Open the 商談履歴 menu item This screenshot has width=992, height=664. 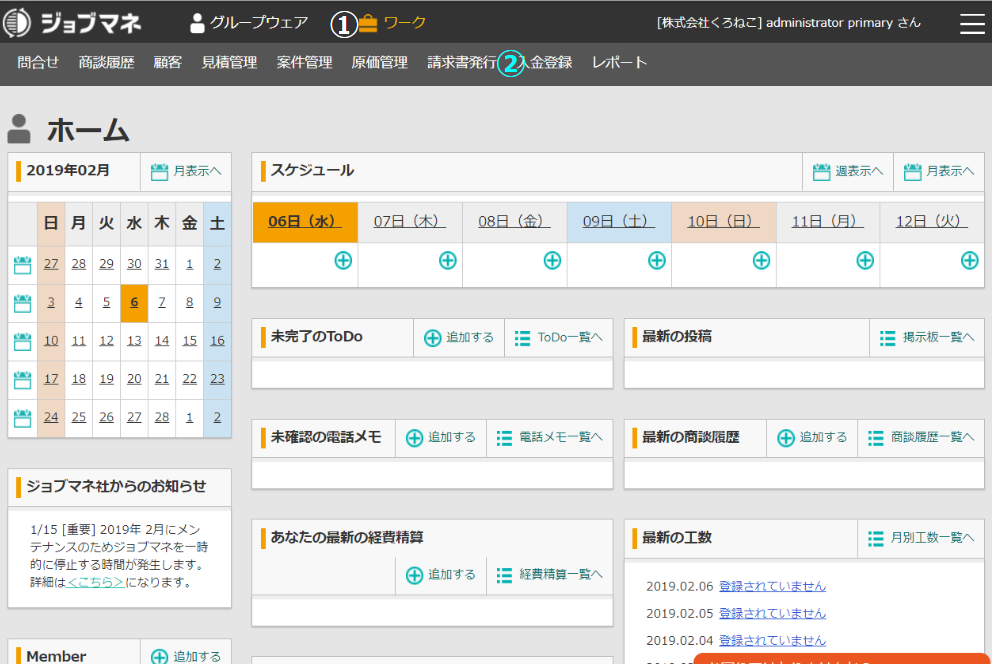click(106, 62)
